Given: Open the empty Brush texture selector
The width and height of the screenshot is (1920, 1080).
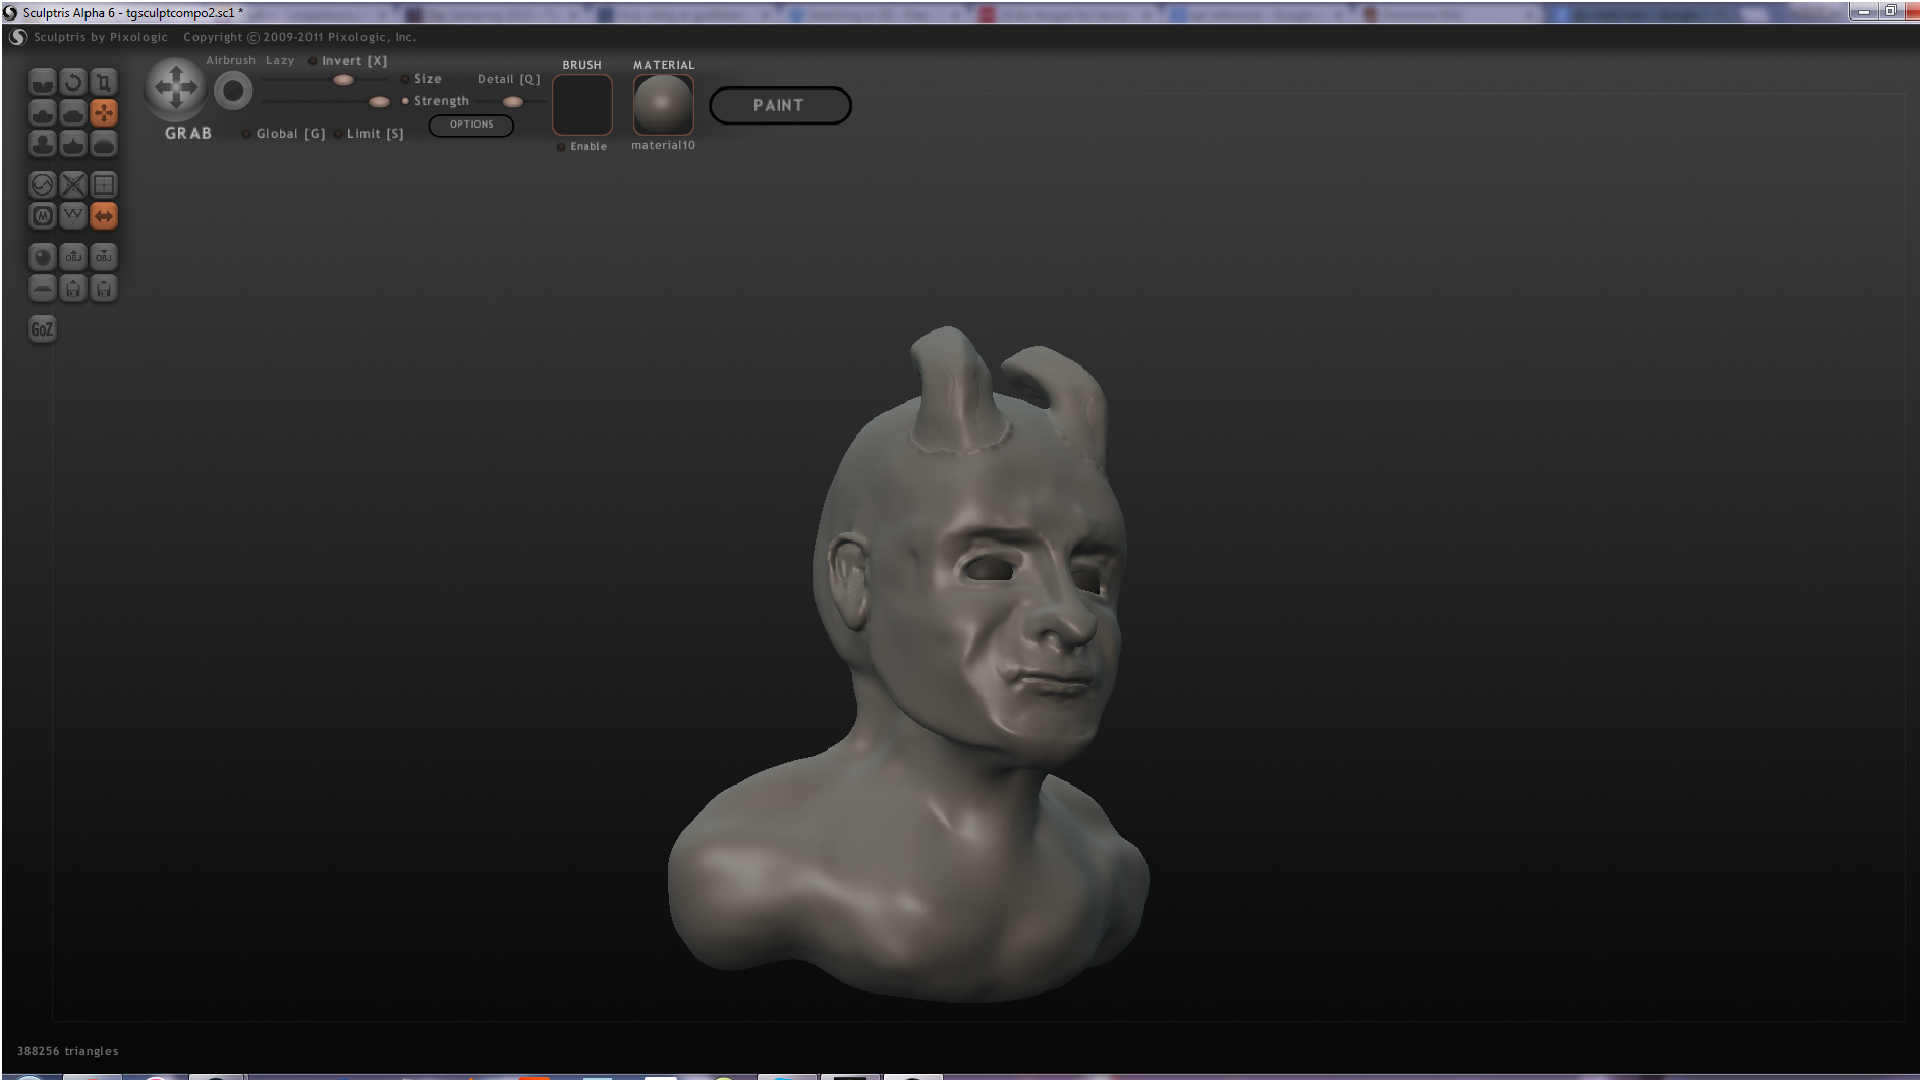Looking at the screenshot, I should (582, 105).
